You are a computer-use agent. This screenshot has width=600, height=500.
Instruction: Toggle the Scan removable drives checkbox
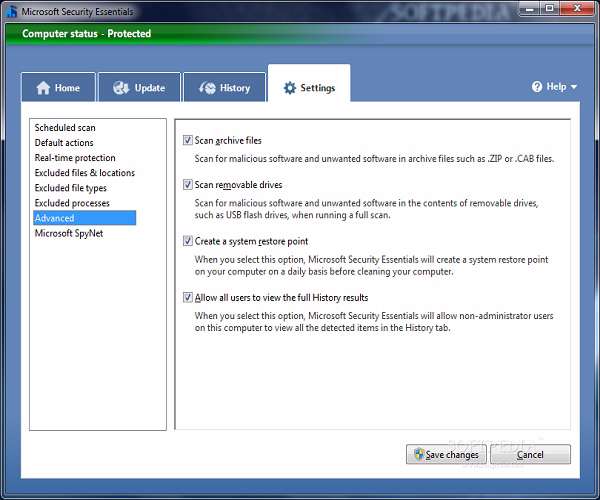click(188, 185)
